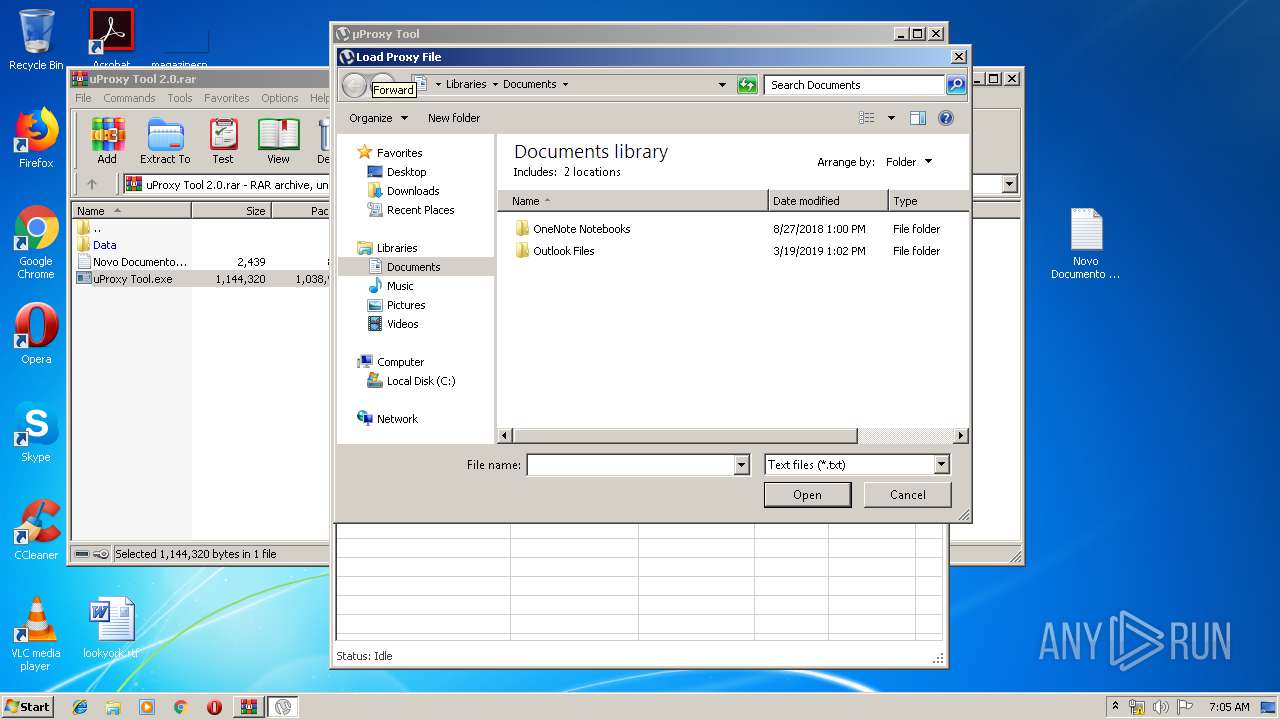Open the Help question mark icon

946,118
